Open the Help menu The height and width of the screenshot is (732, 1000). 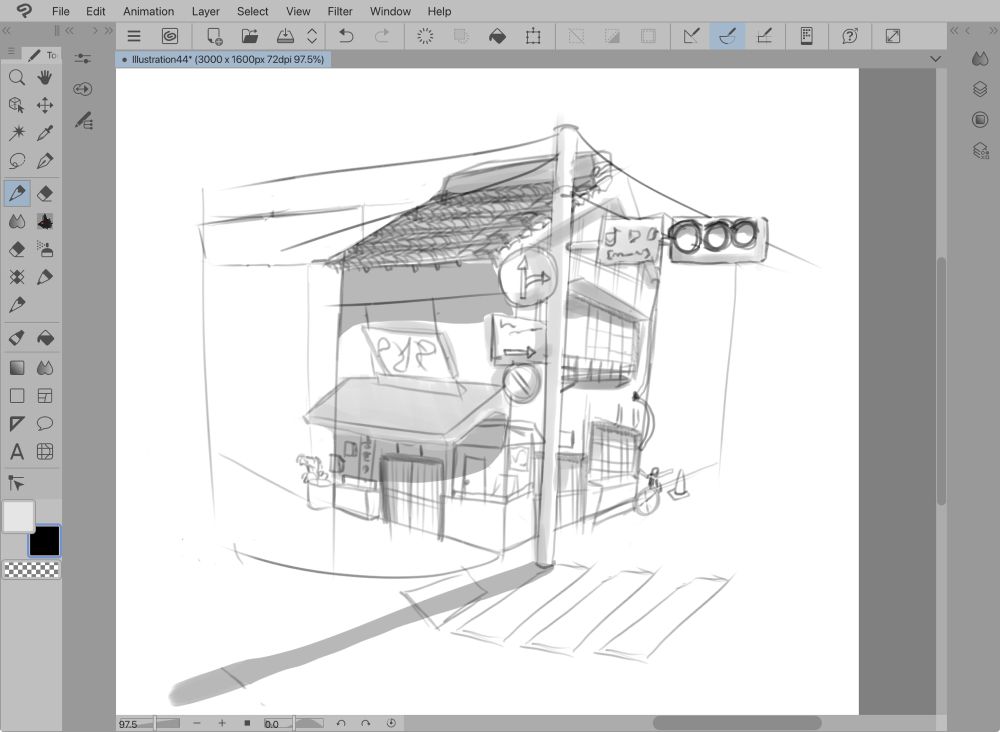tap(439, 11)
